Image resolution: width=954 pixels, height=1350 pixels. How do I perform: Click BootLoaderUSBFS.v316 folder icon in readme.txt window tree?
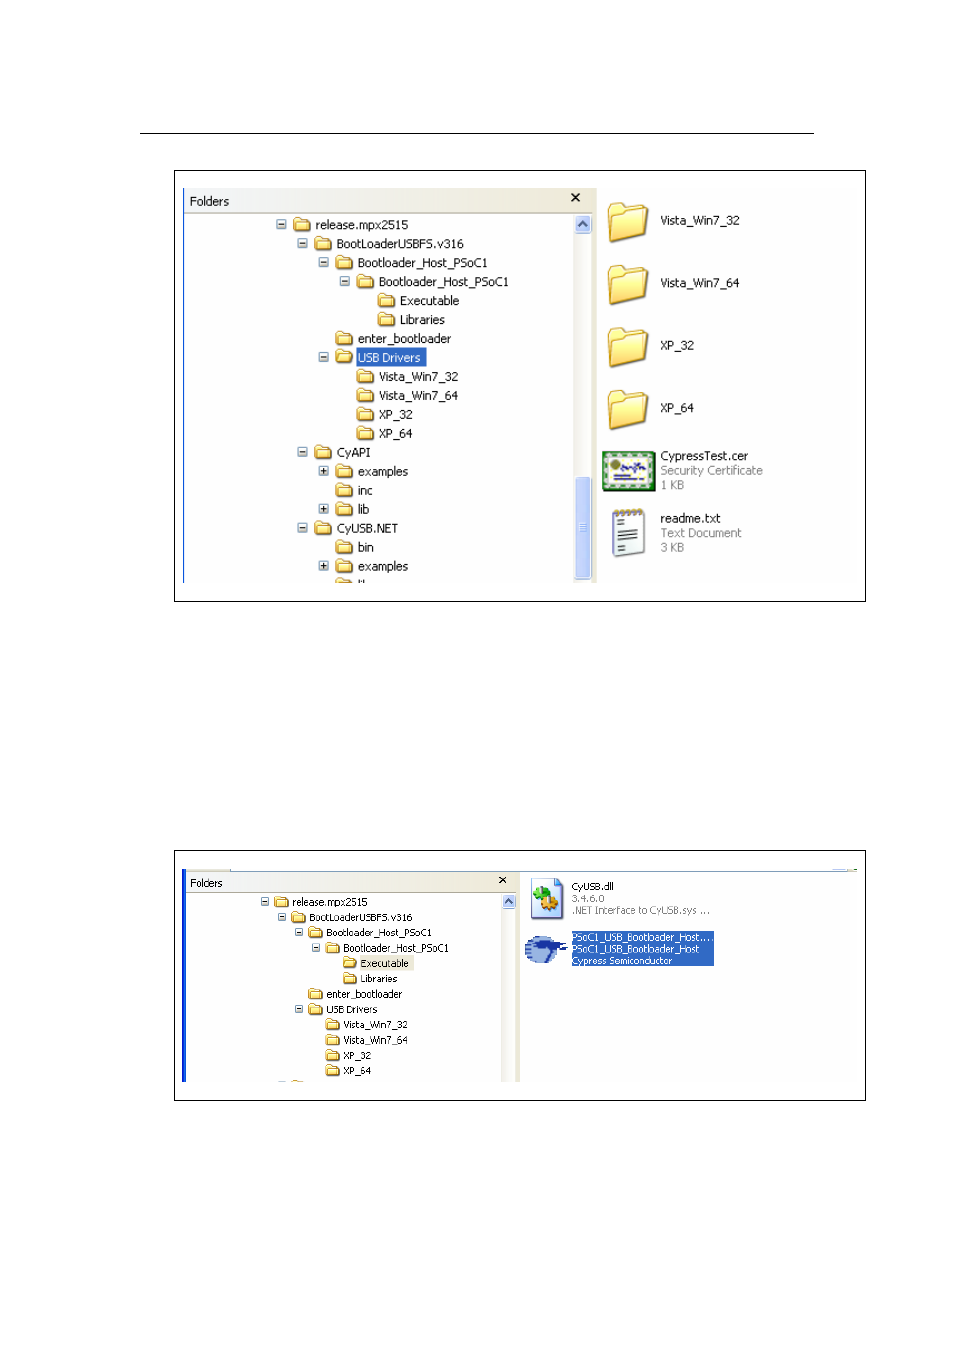point(323,244)
